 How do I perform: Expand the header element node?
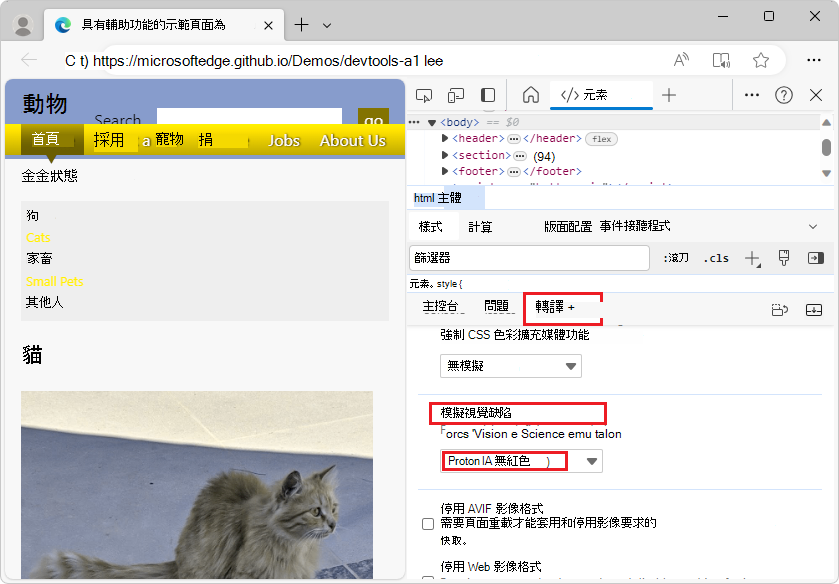445,139
